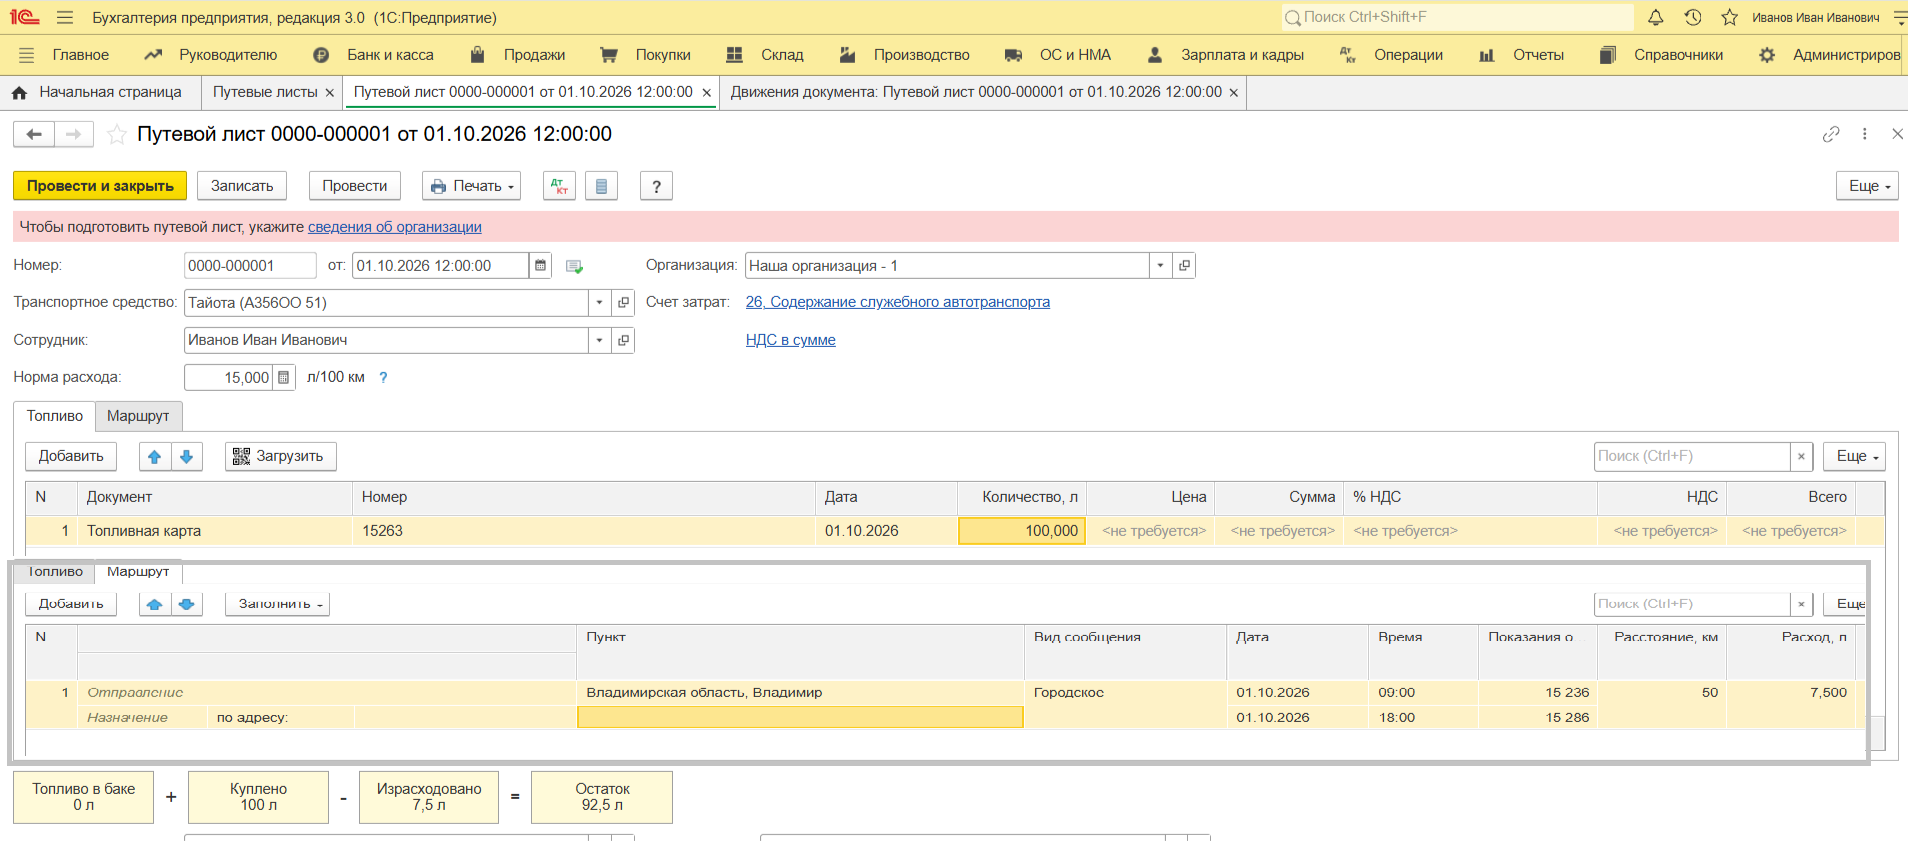Move fuel row down with arrow
This screenshot has height=841, width=1908.
187,457
